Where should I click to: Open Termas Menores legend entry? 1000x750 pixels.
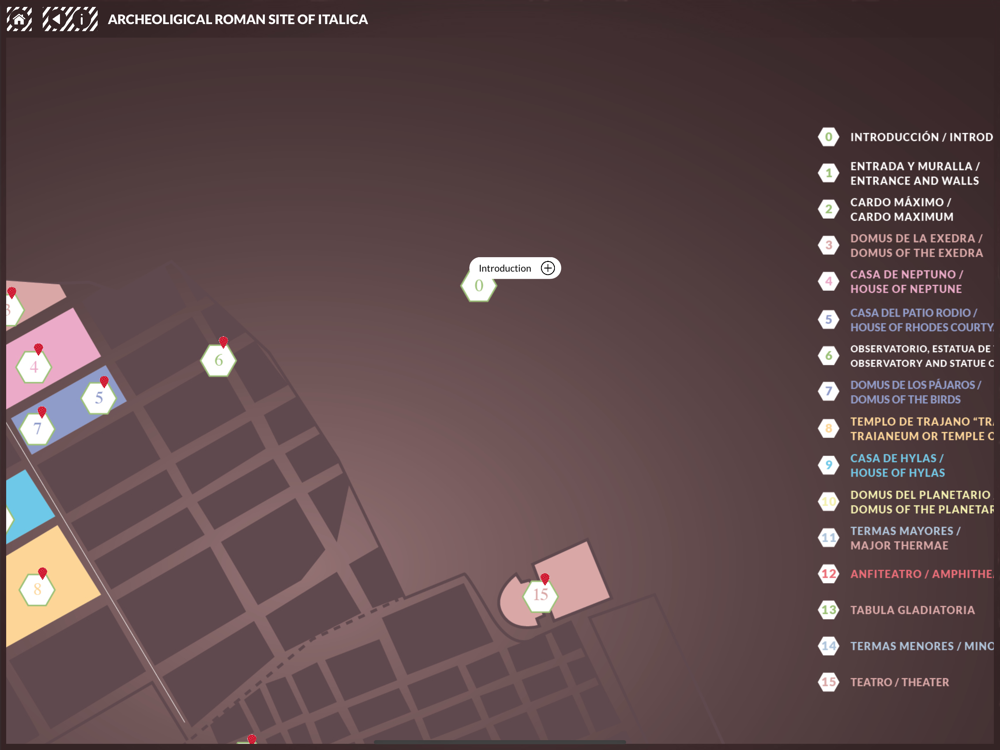(906, 646)
